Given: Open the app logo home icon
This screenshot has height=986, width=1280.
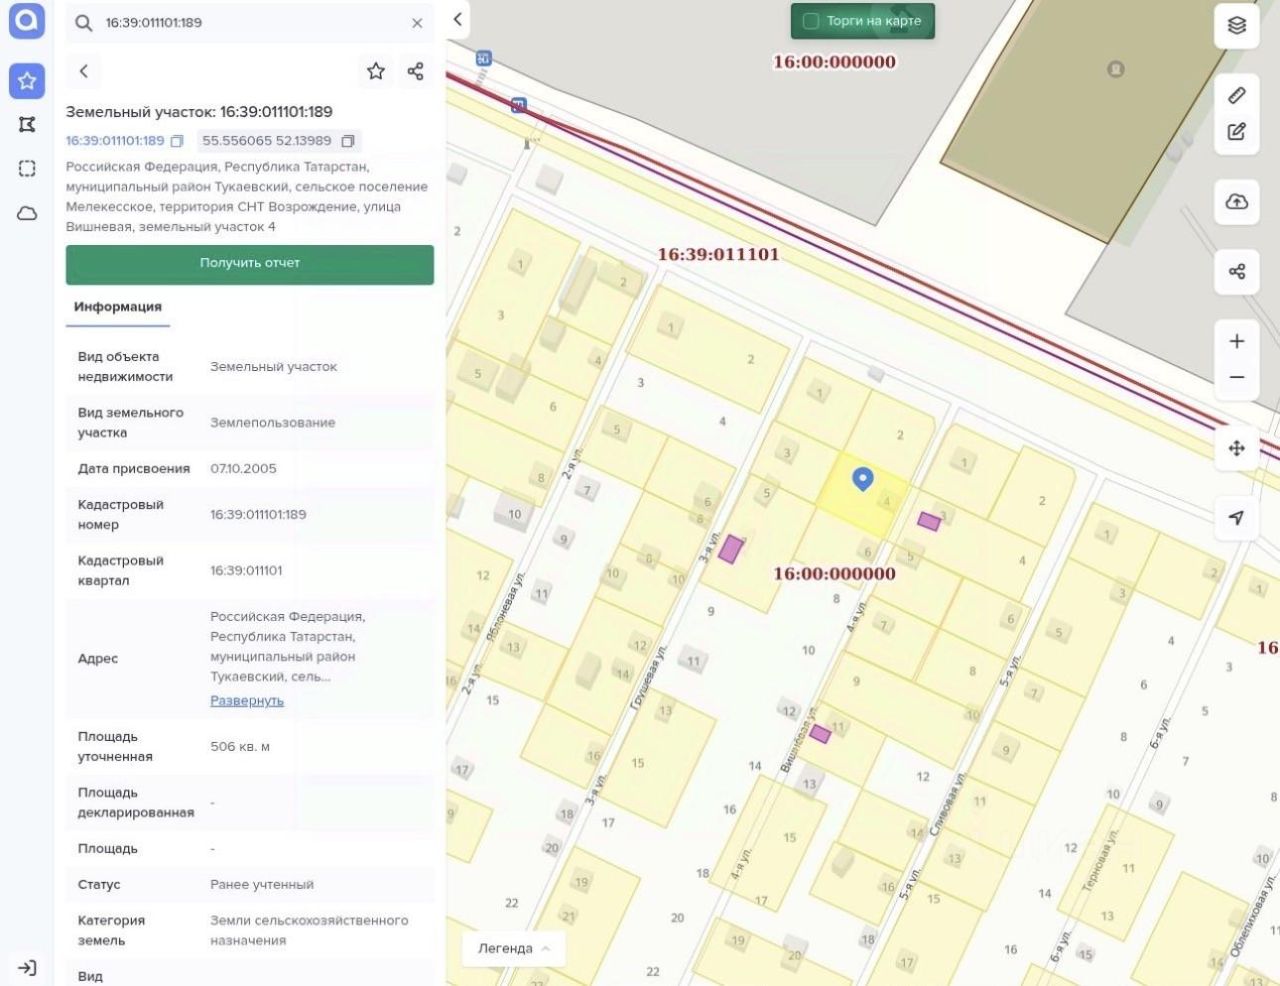Looking at the screenshot, I should tap(27, 21).
